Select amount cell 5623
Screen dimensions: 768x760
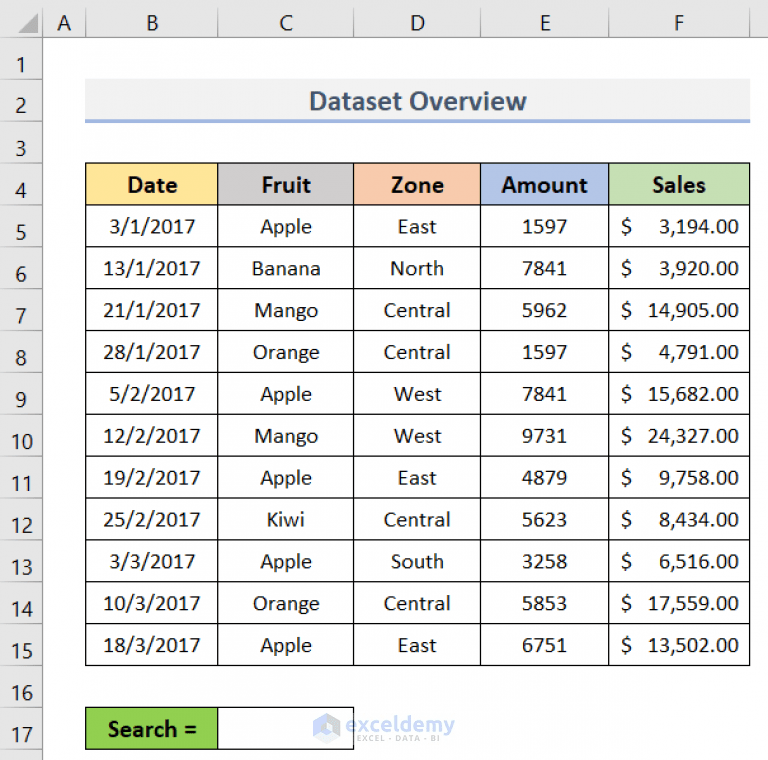545,519
